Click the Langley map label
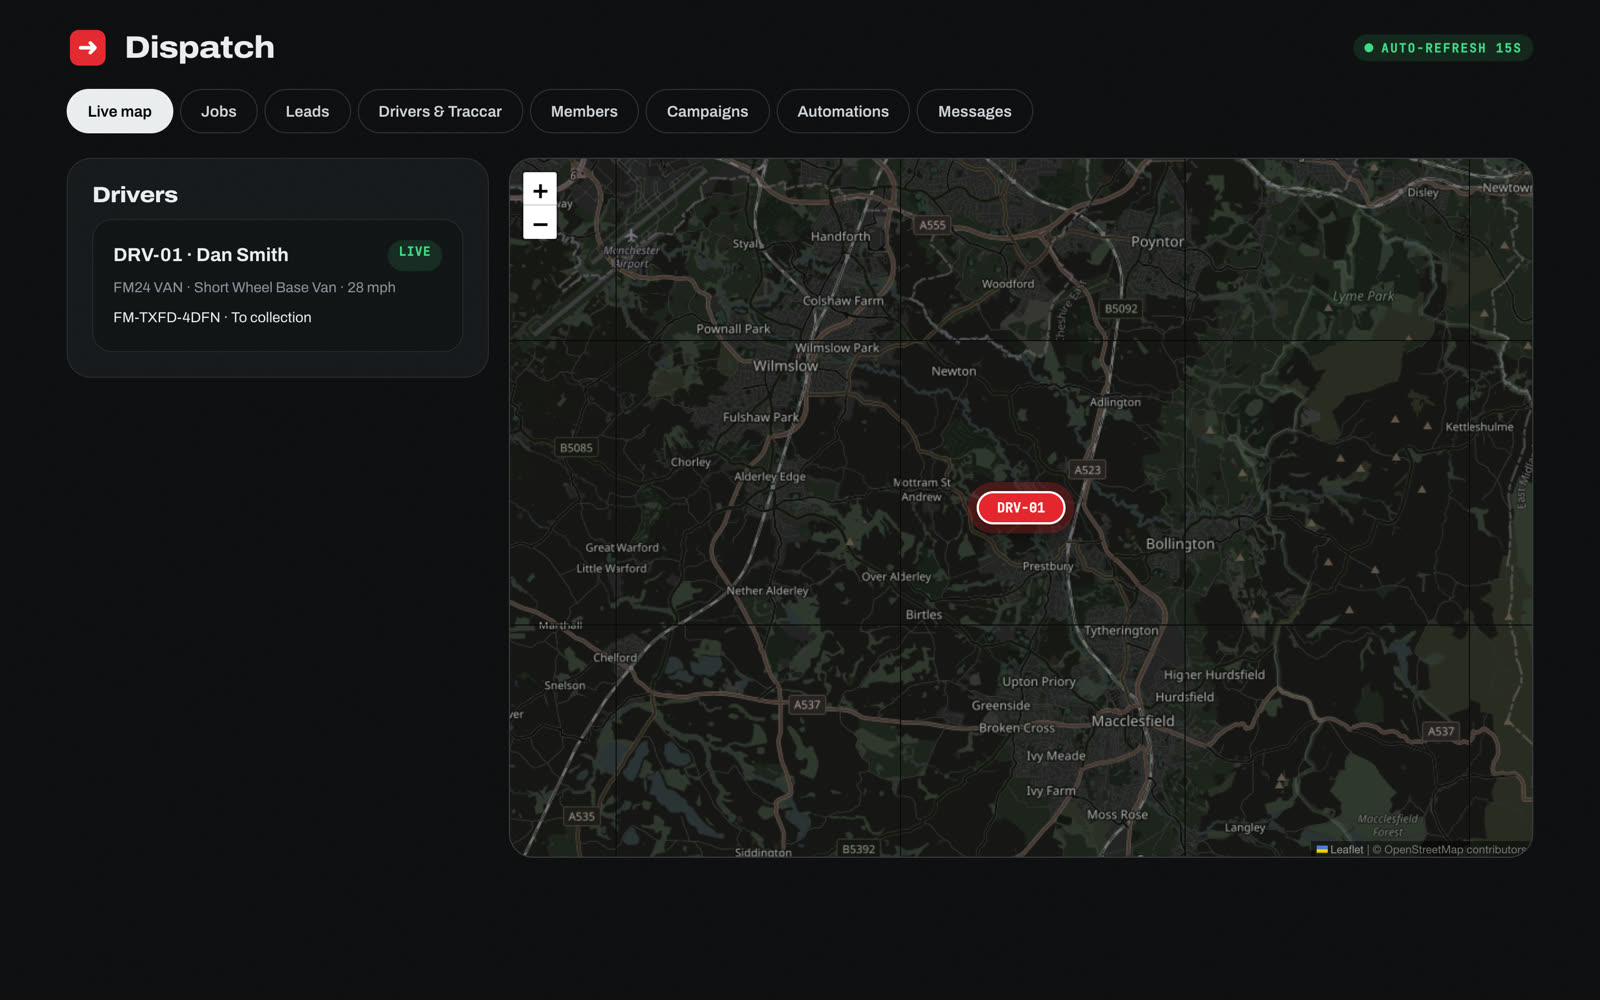The image size is (1600, 1000). [x=1245, y=828]
